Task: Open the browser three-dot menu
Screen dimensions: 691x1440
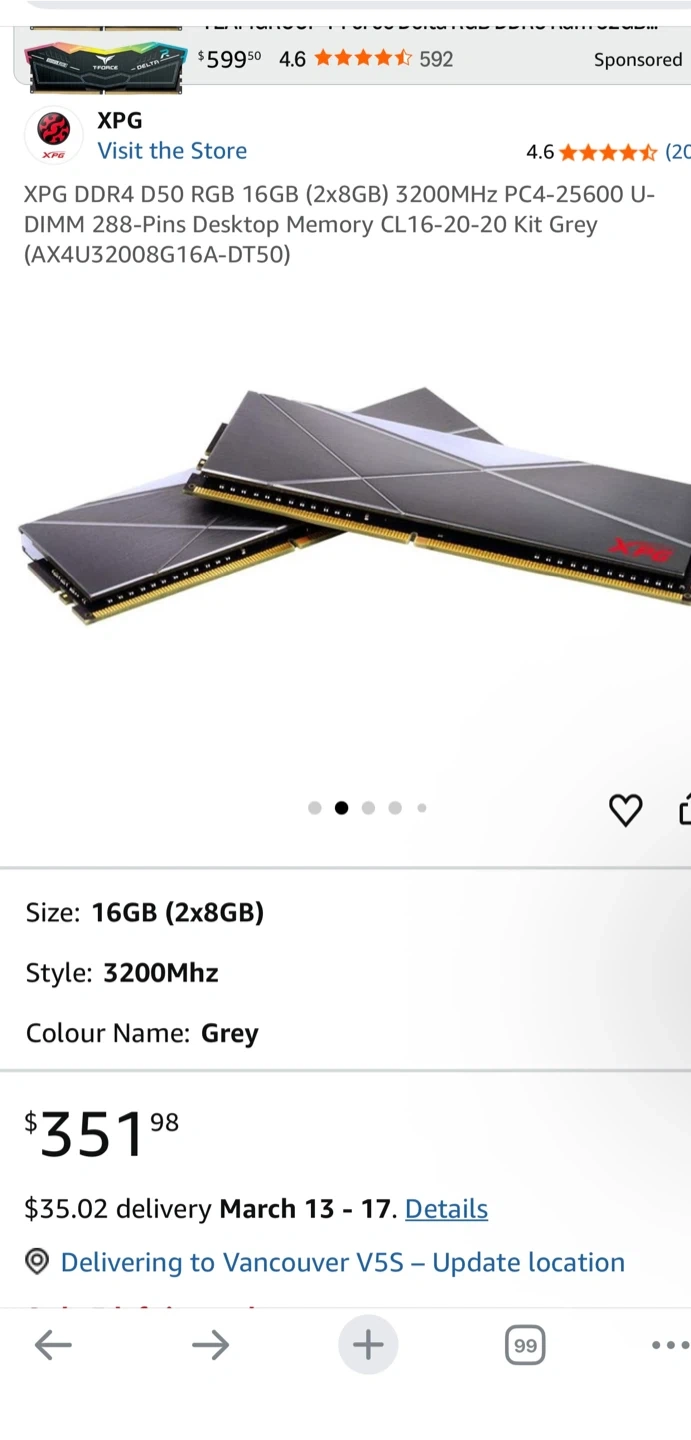Action: 670,1345
